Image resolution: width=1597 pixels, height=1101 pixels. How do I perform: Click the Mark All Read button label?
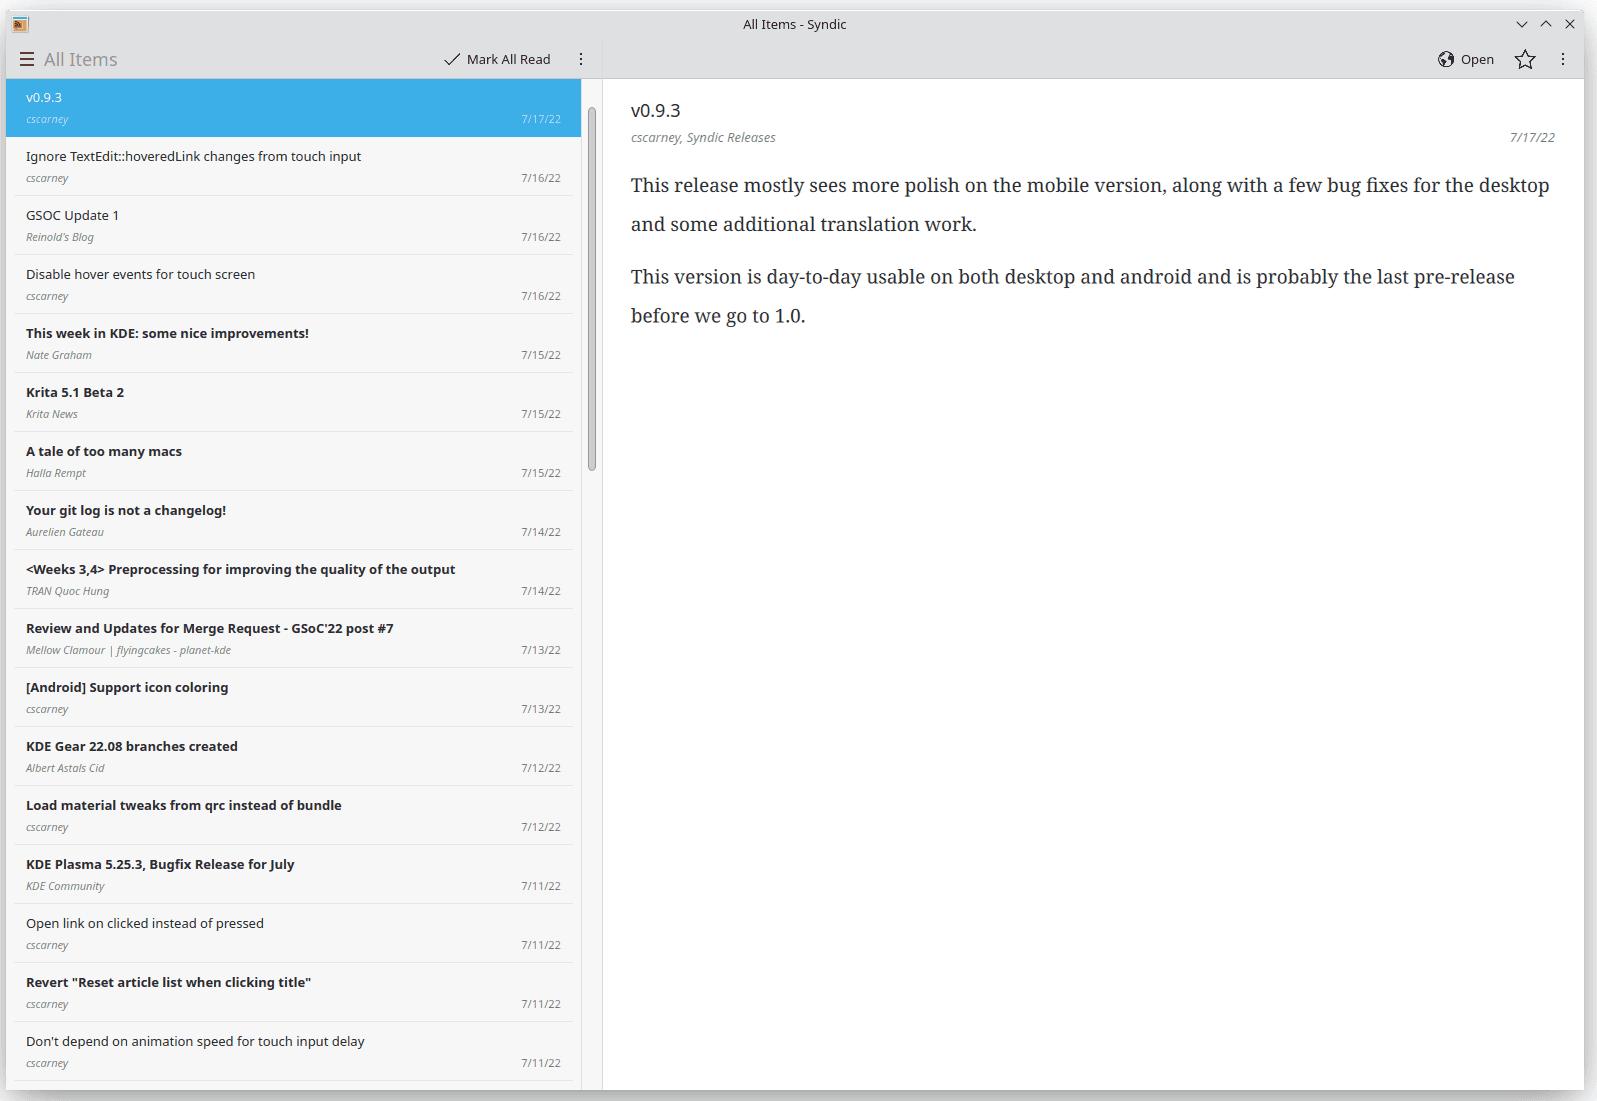point(508,60)
